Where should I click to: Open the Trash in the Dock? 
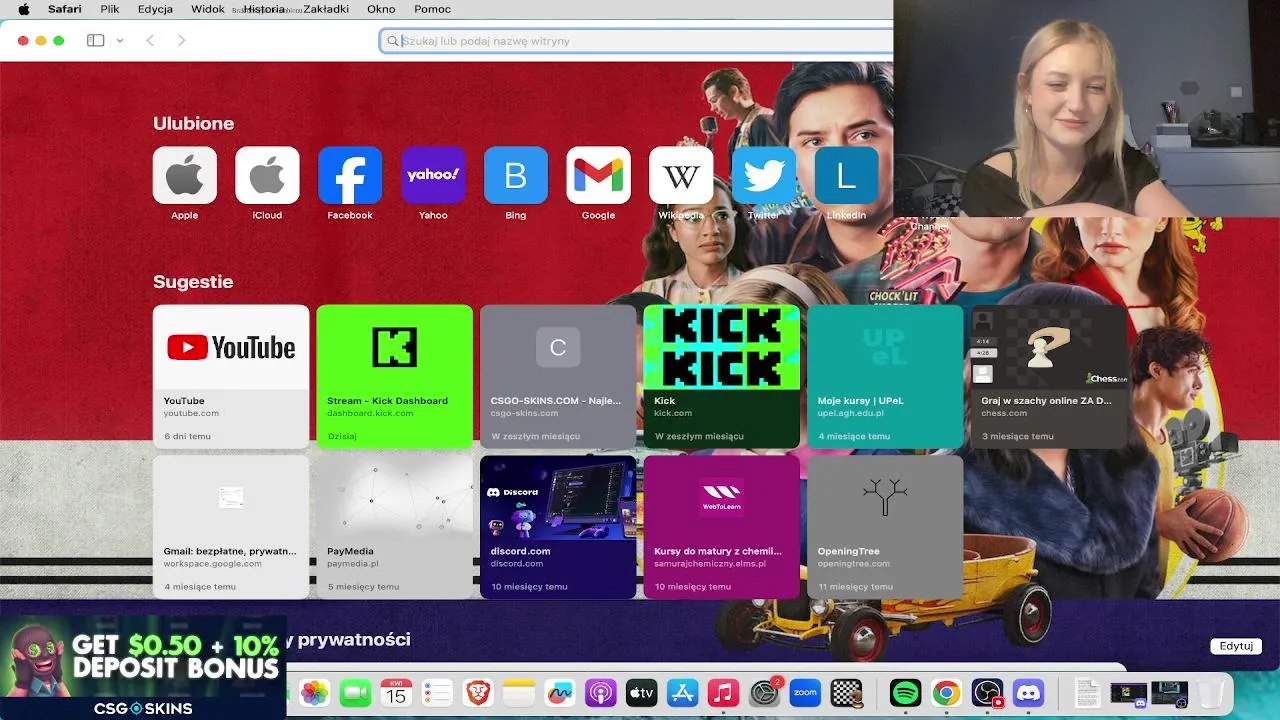(x=1211, y=693)
